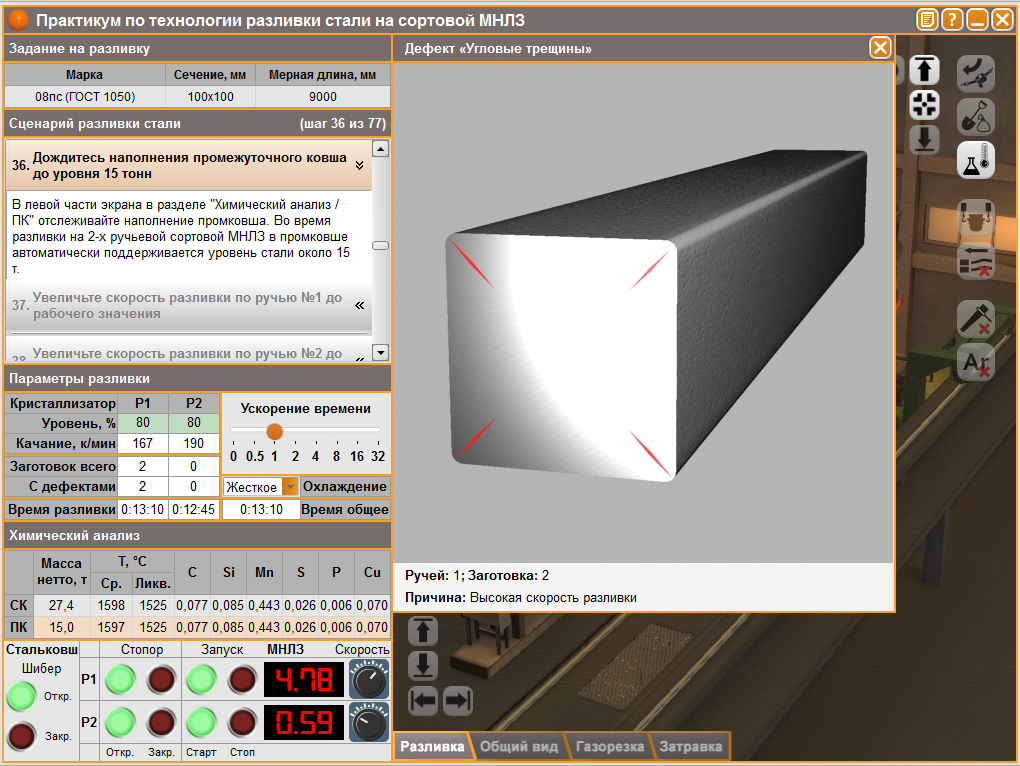Click time acceleration tick label 32
The image size is (1020, 766).
[x=378, y=456]
